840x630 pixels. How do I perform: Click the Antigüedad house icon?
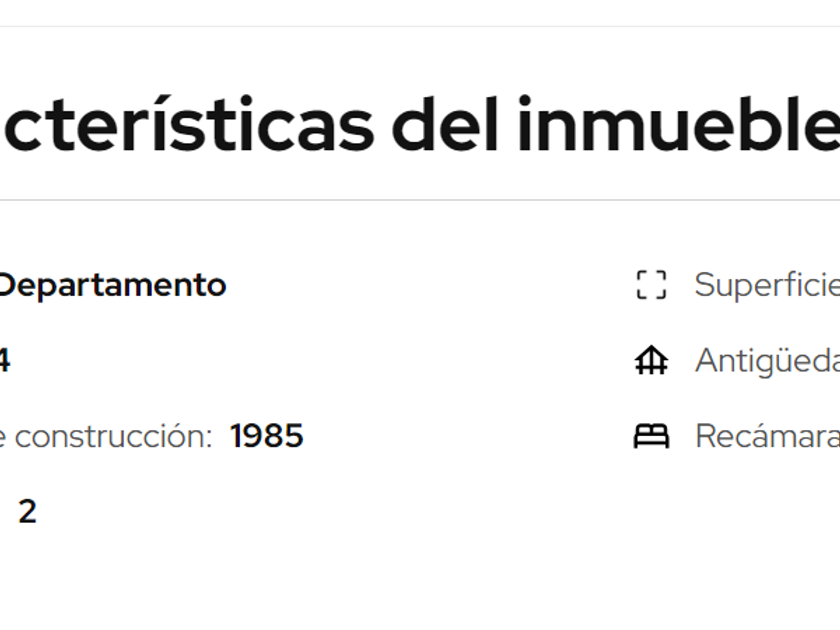(x=651, y=360)
